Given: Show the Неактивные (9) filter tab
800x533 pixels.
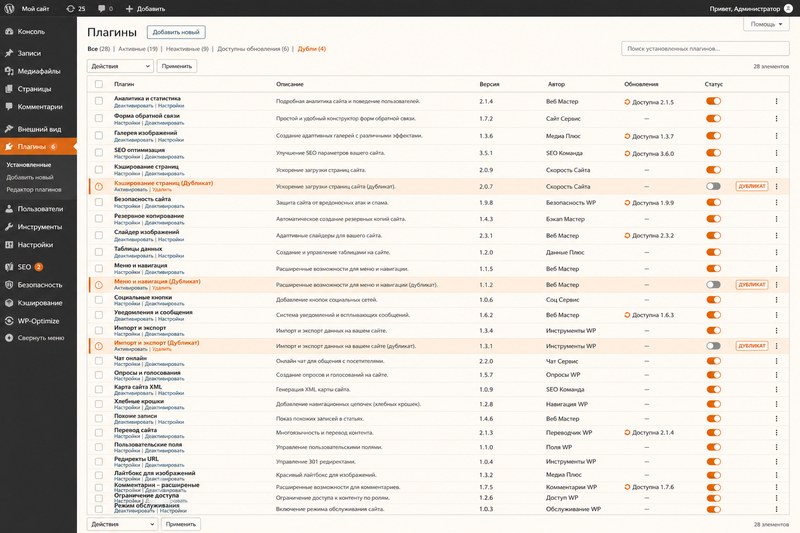Looking at the screenshot, I should click(x=187, y=49).
